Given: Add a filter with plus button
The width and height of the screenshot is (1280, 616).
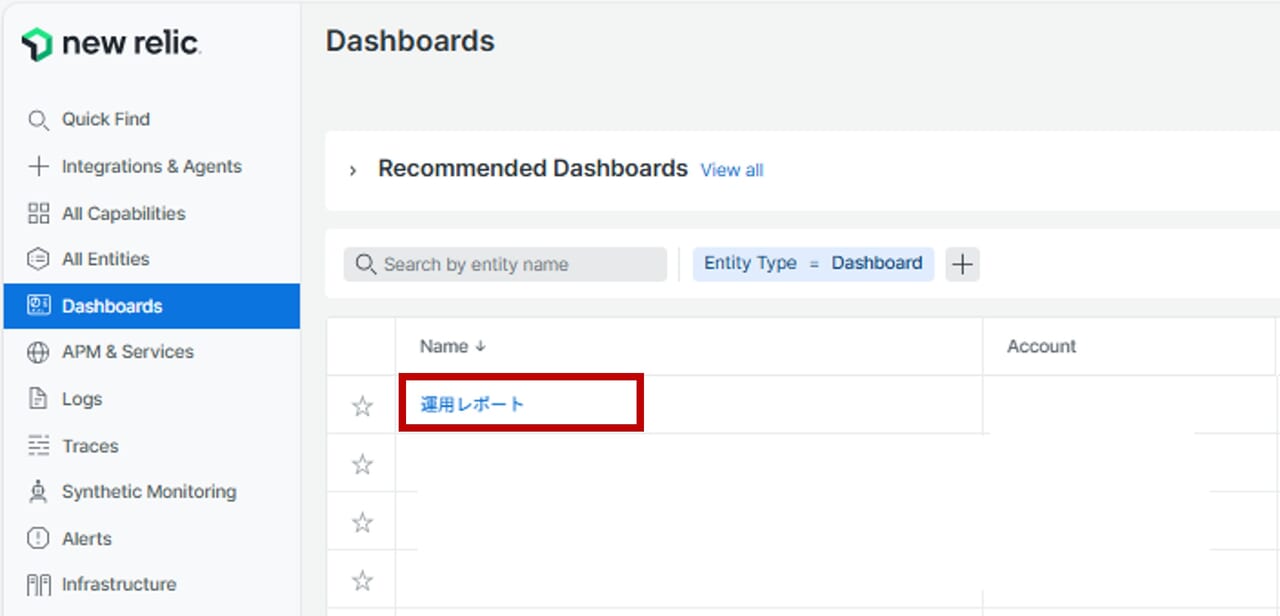Looking at the screenshot, I should tap(962, 265).
